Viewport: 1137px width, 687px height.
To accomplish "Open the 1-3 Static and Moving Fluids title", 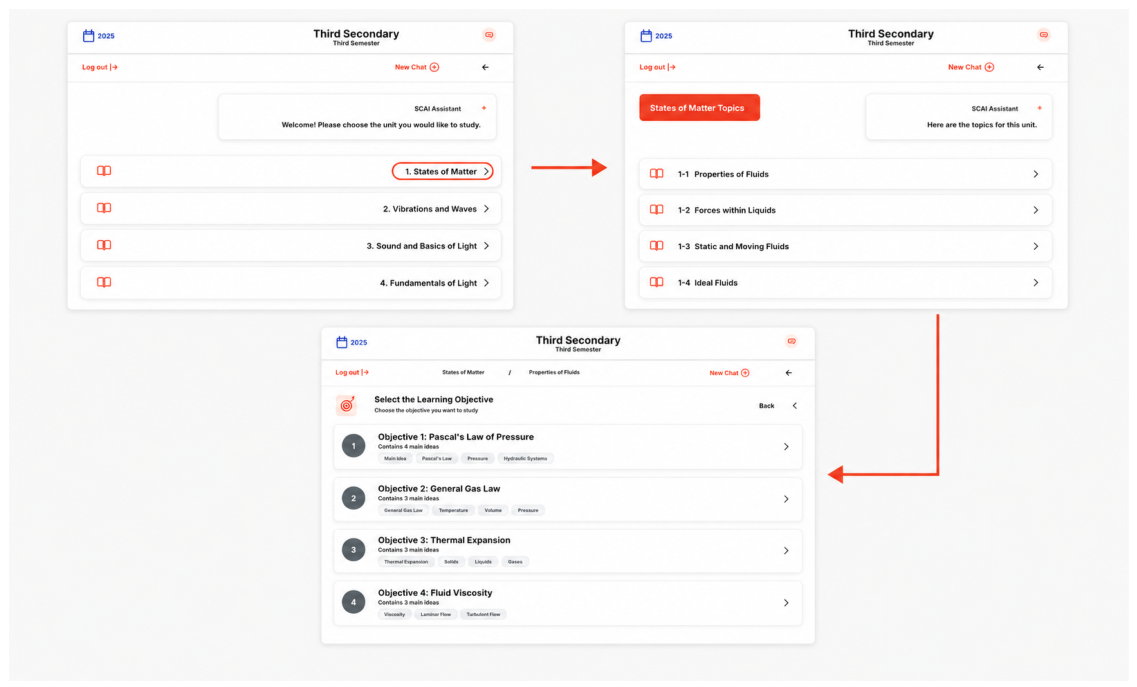I will click(x=733, y=247).
